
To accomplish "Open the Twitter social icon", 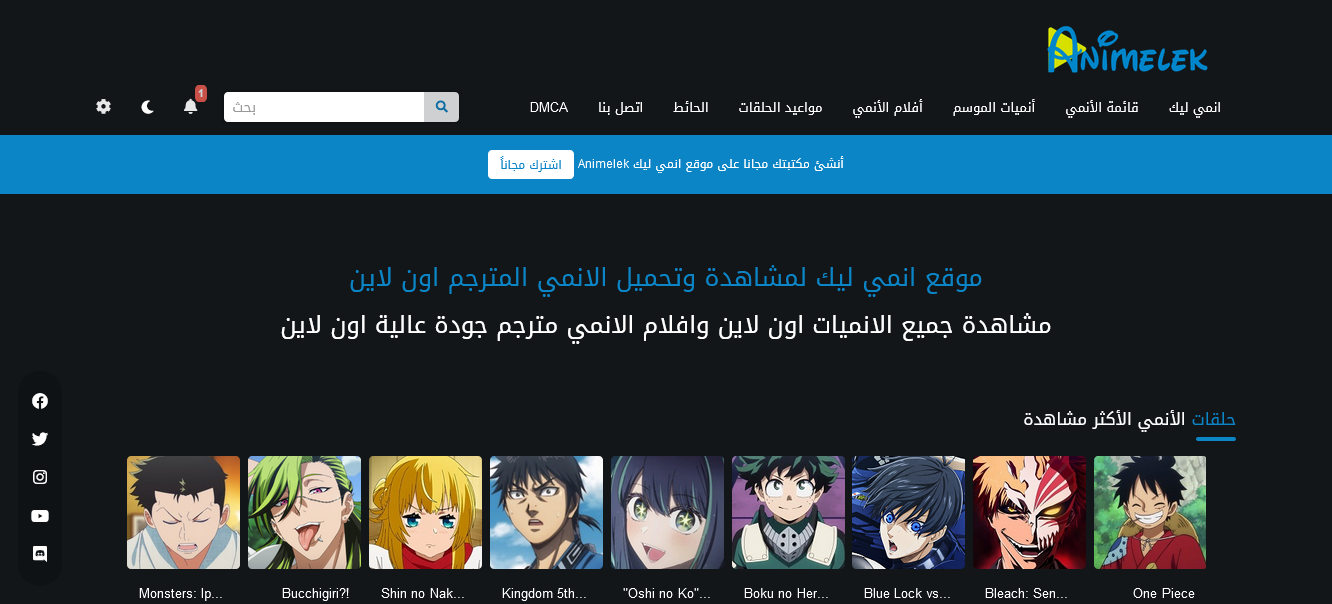I will [40, 439].
